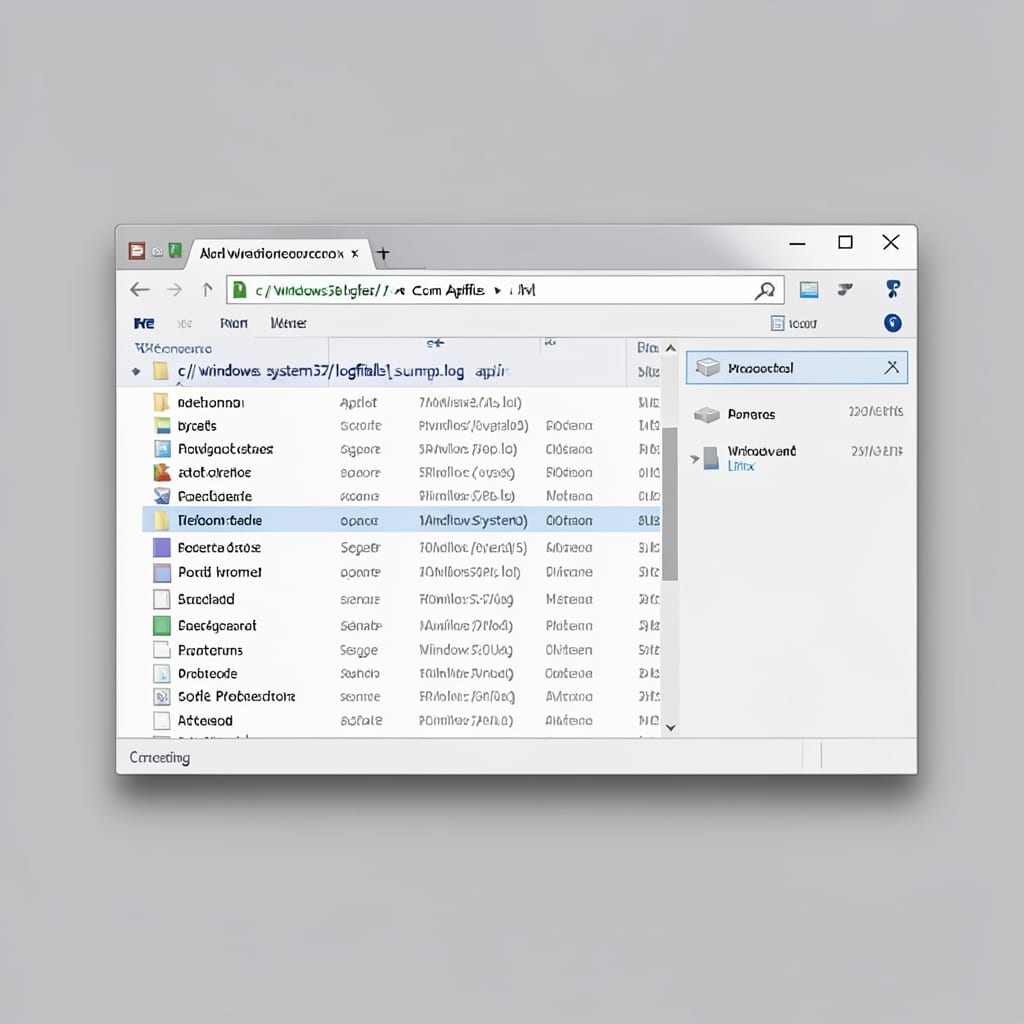The width and height of the screenshot is (1024, 1024).
Task: Click the '1/Andlov.Systen0)' cell
Action: coord(473,520)
